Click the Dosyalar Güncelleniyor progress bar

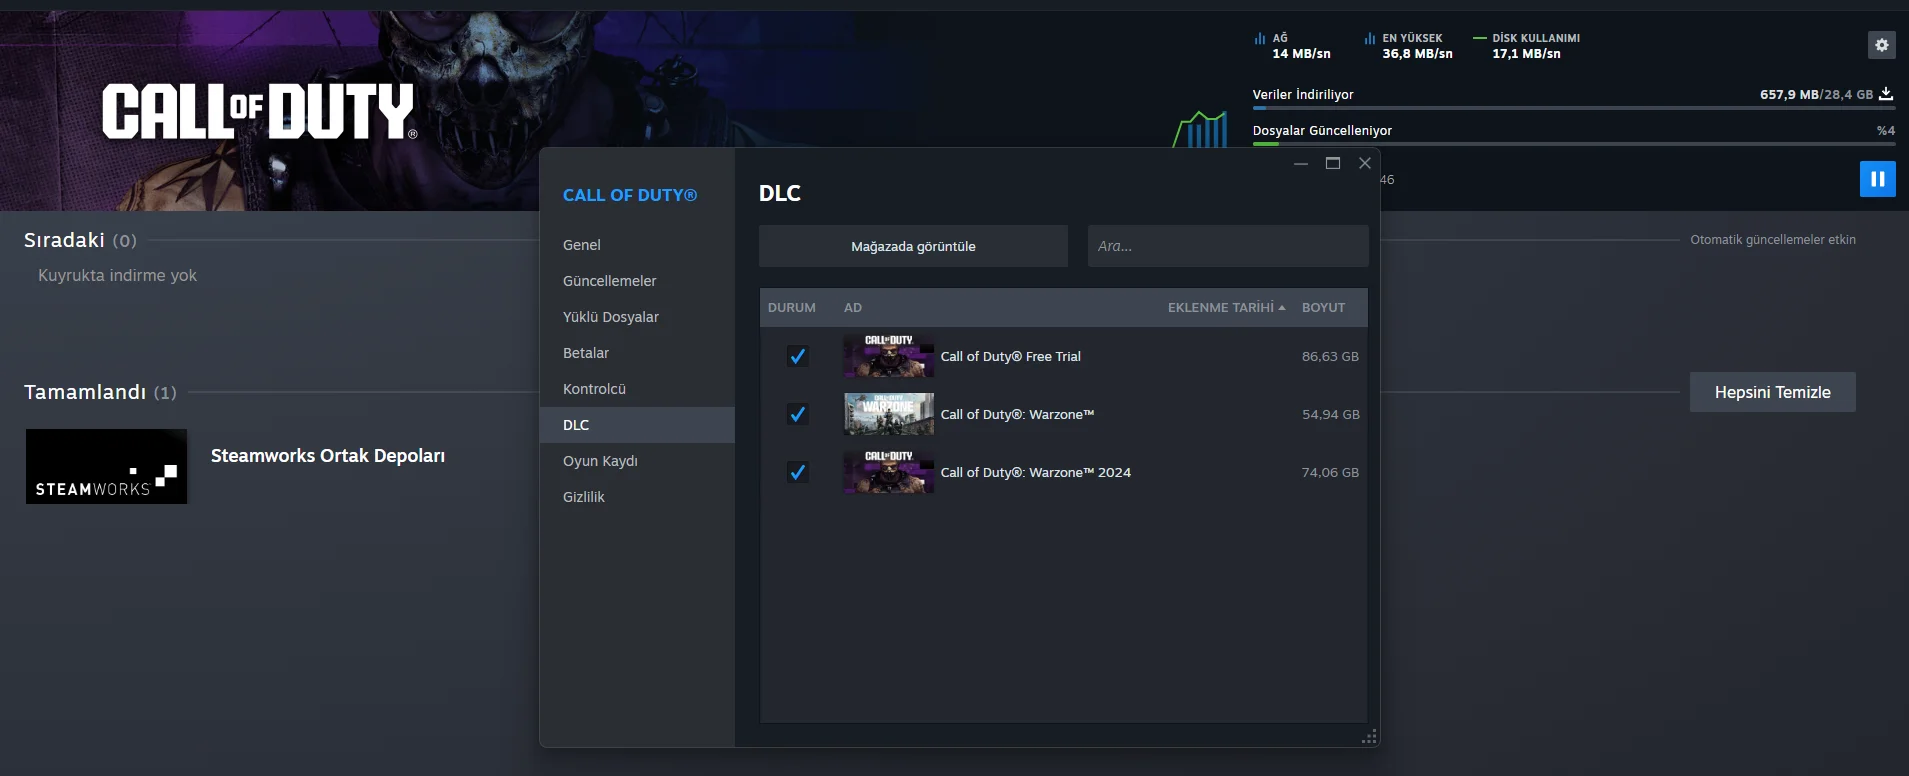point(1573,144)
